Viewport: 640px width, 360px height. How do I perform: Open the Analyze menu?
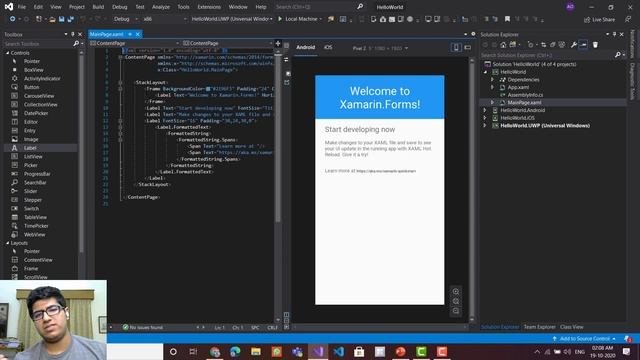pos(161,7)
